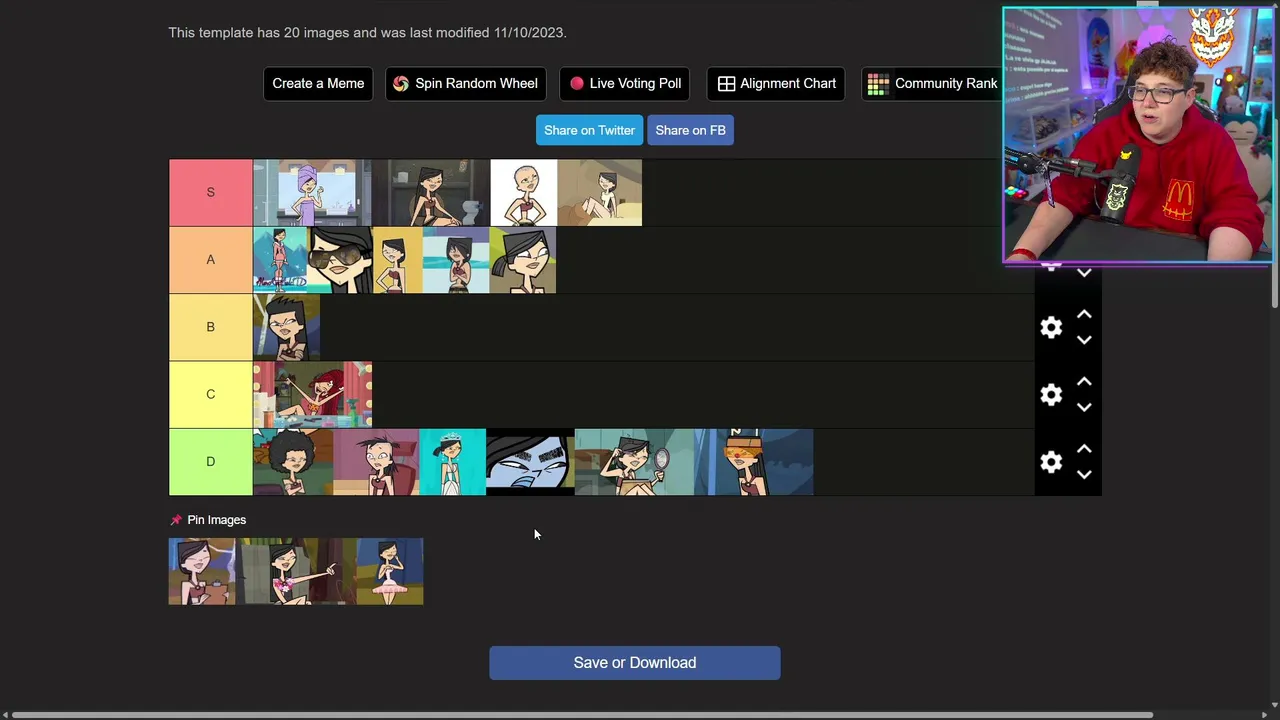This screenshot has width=1280, height=720.
Task: Select the unranked pointing-pose image with pink top
Action: click(296, 571)
